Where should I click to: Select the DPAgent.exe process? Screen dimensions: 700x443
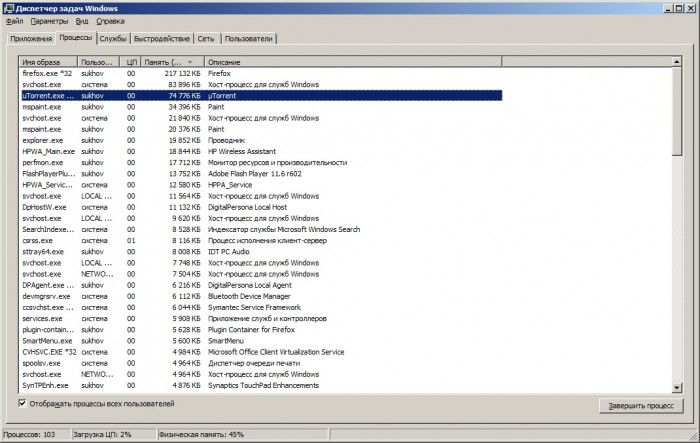click(261, 285)
